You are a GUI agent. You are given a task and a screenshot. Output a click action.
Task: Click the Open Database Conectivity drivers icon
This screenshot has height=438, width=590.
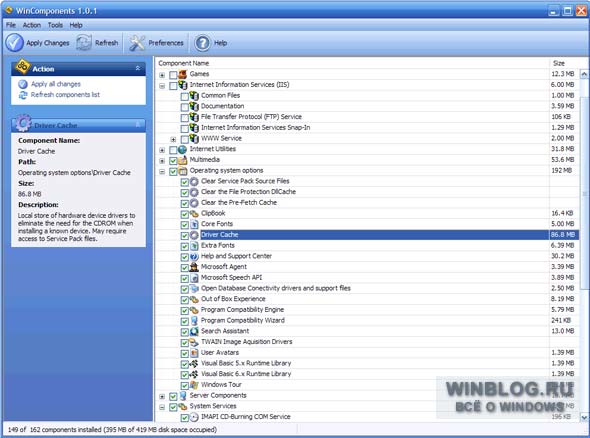[194, 289]
